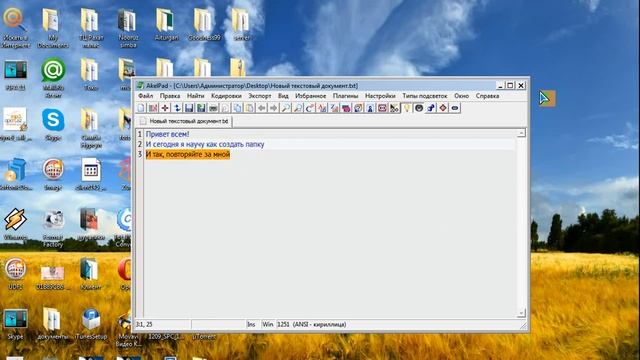Click highlighted line 'И так, повторяйте за мной'
Image resolution: width=640 pixels, height=360 pixels.
click(188, 154)
